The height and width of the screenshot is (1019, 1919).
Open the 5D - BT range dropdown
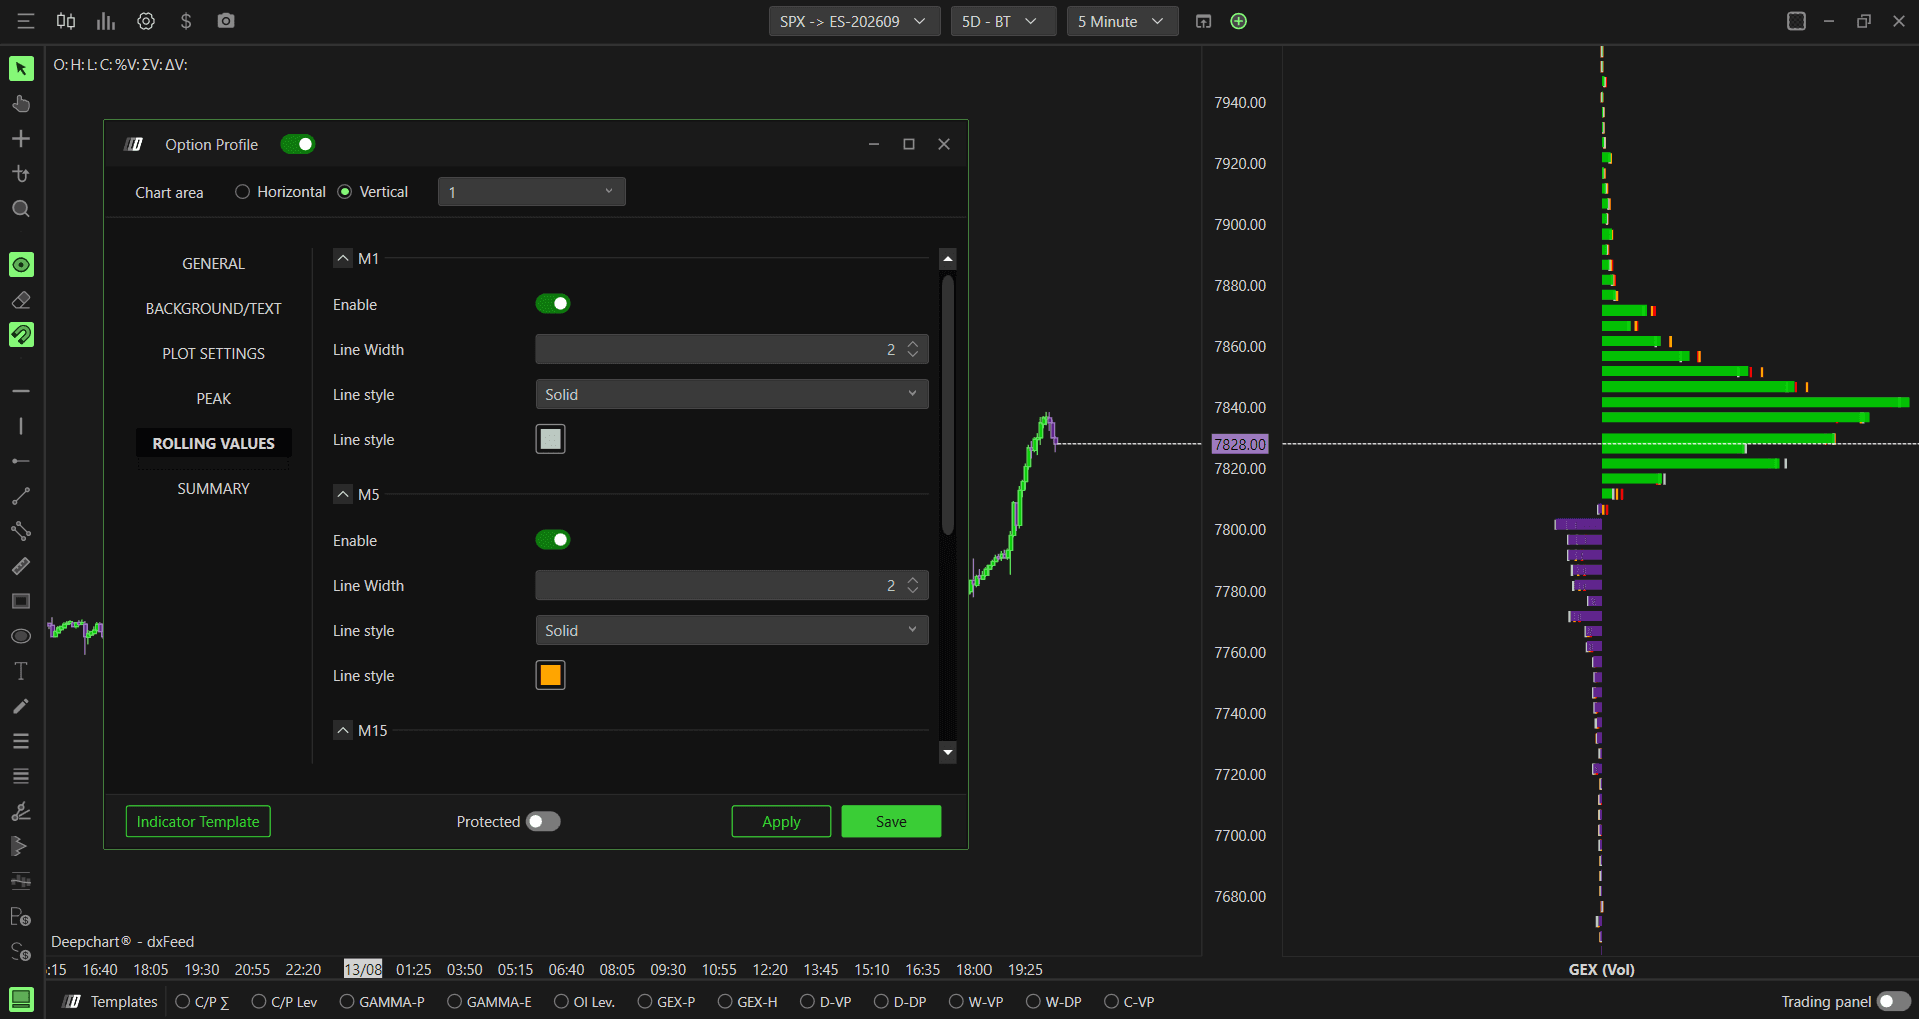click(x=1002, y=21)
